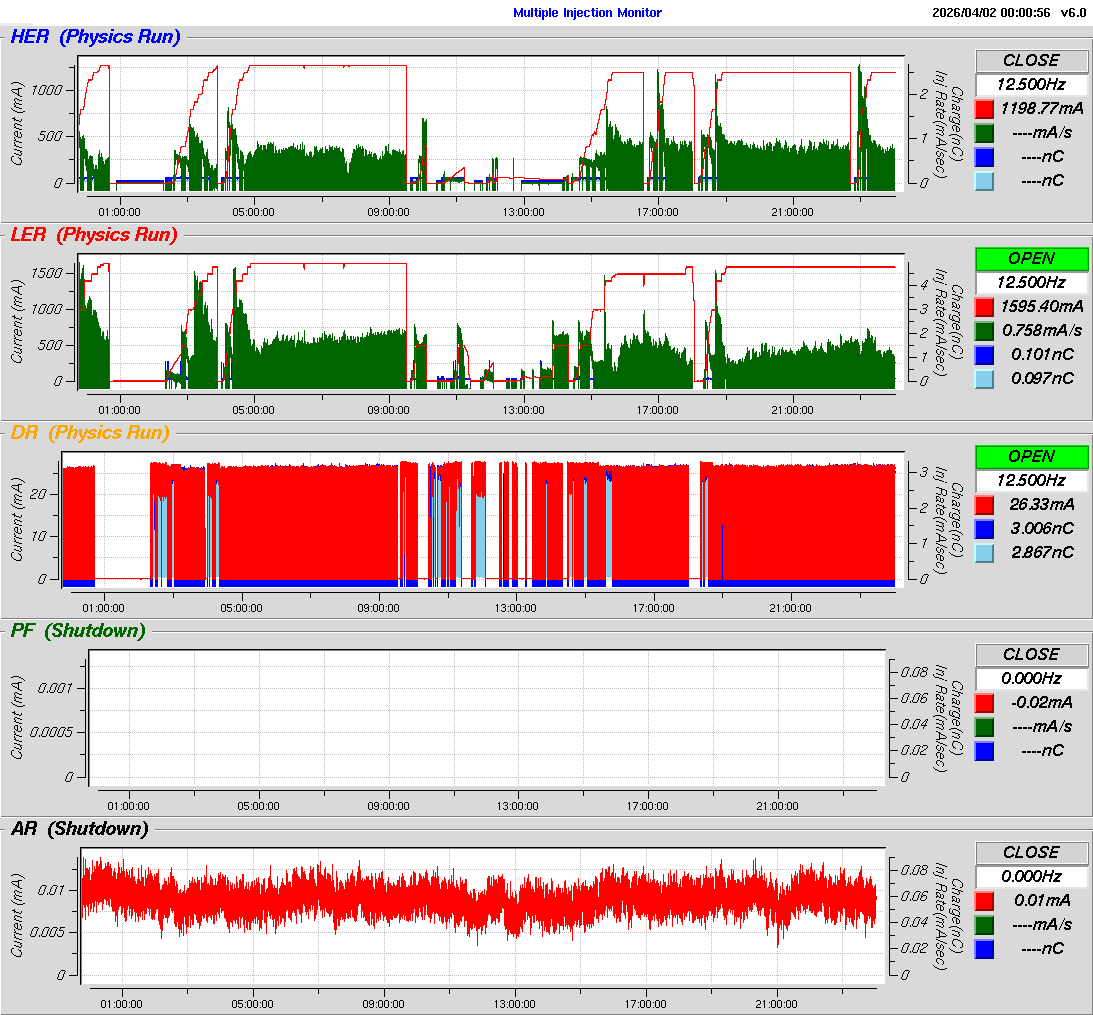The height and width of the screenshot is (1015, 1093).
Task: Click the LER 1595.40mA current readout
Action: click(x=1043, y=306)
